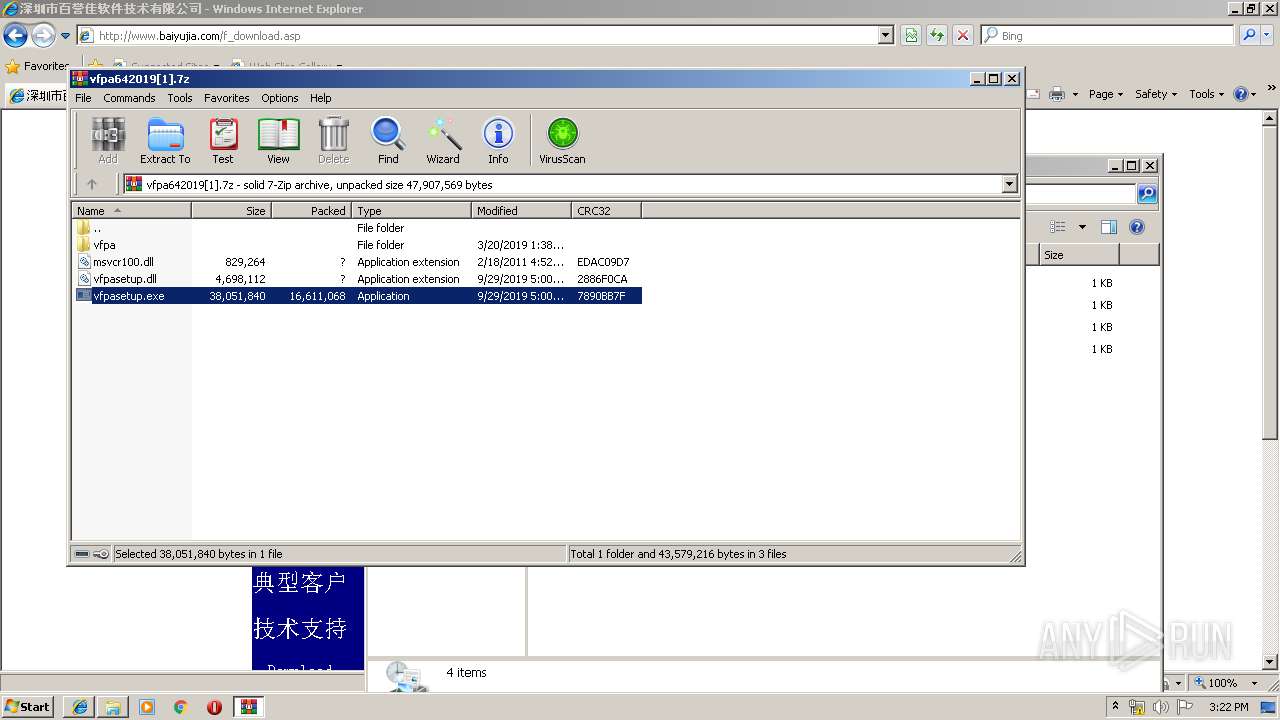
Task: Click the Explorer window help icon
Action: [x=1136, y=227]
